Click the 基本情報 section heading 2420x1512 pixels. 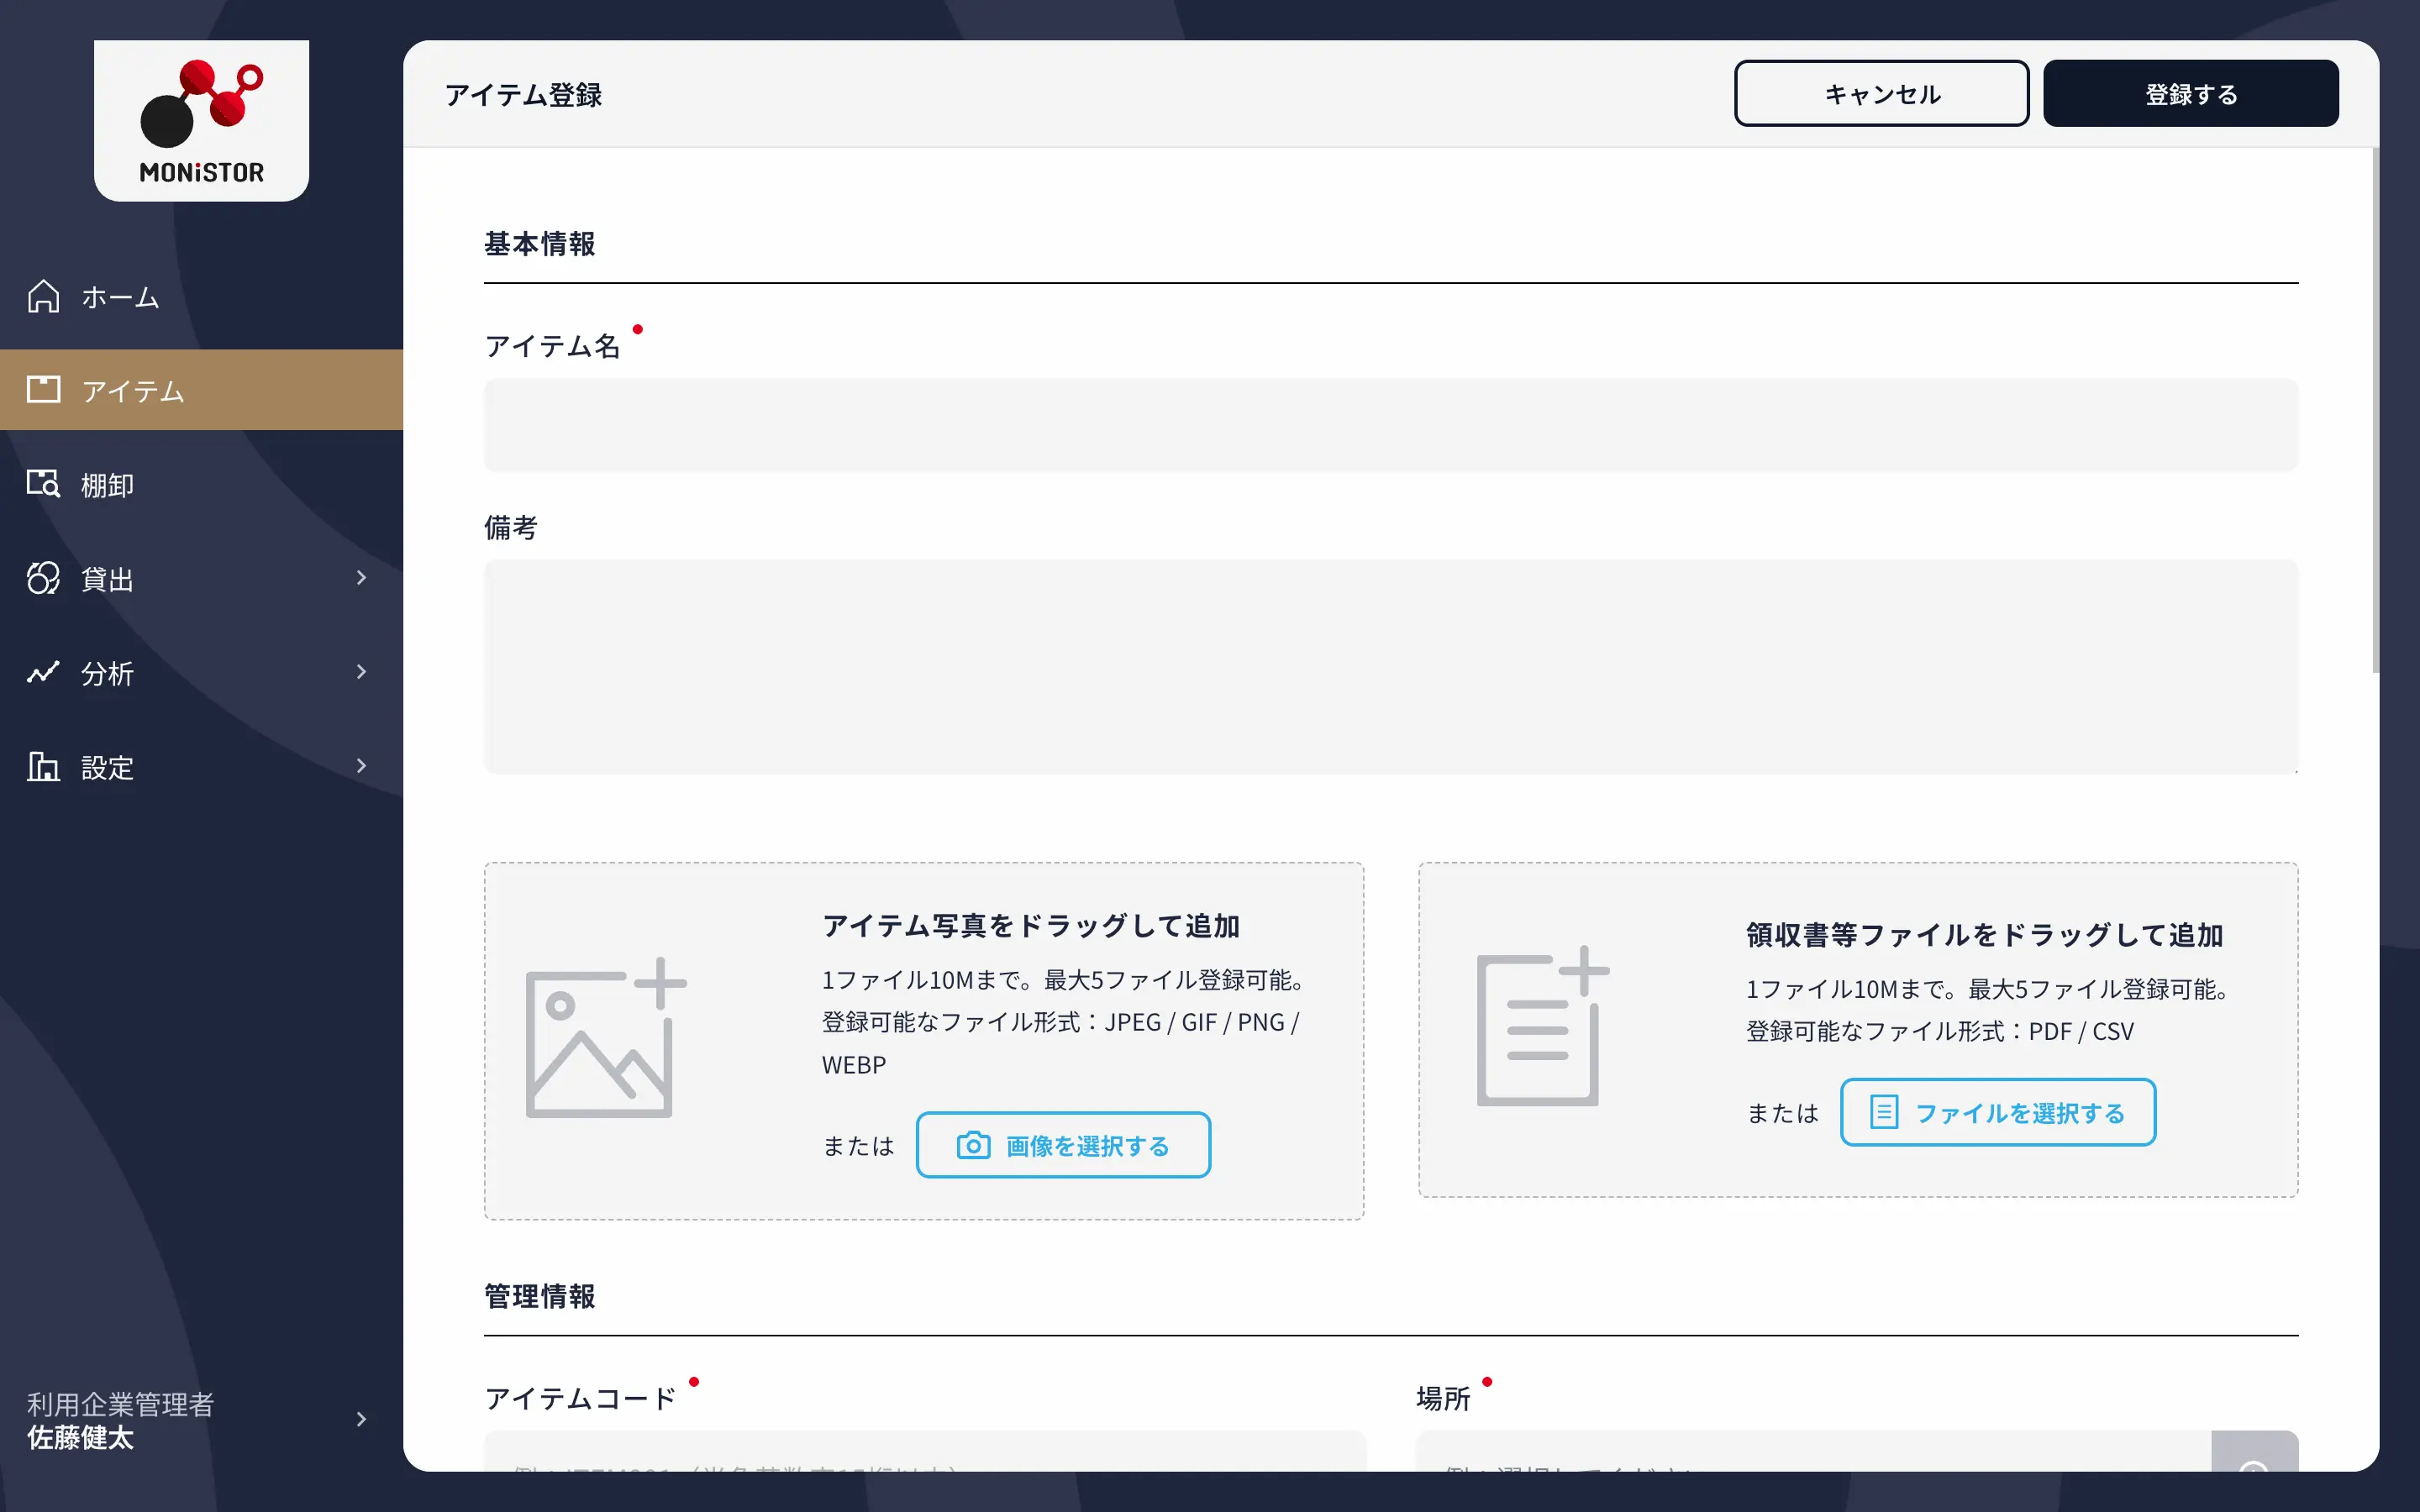pos(540,244)
